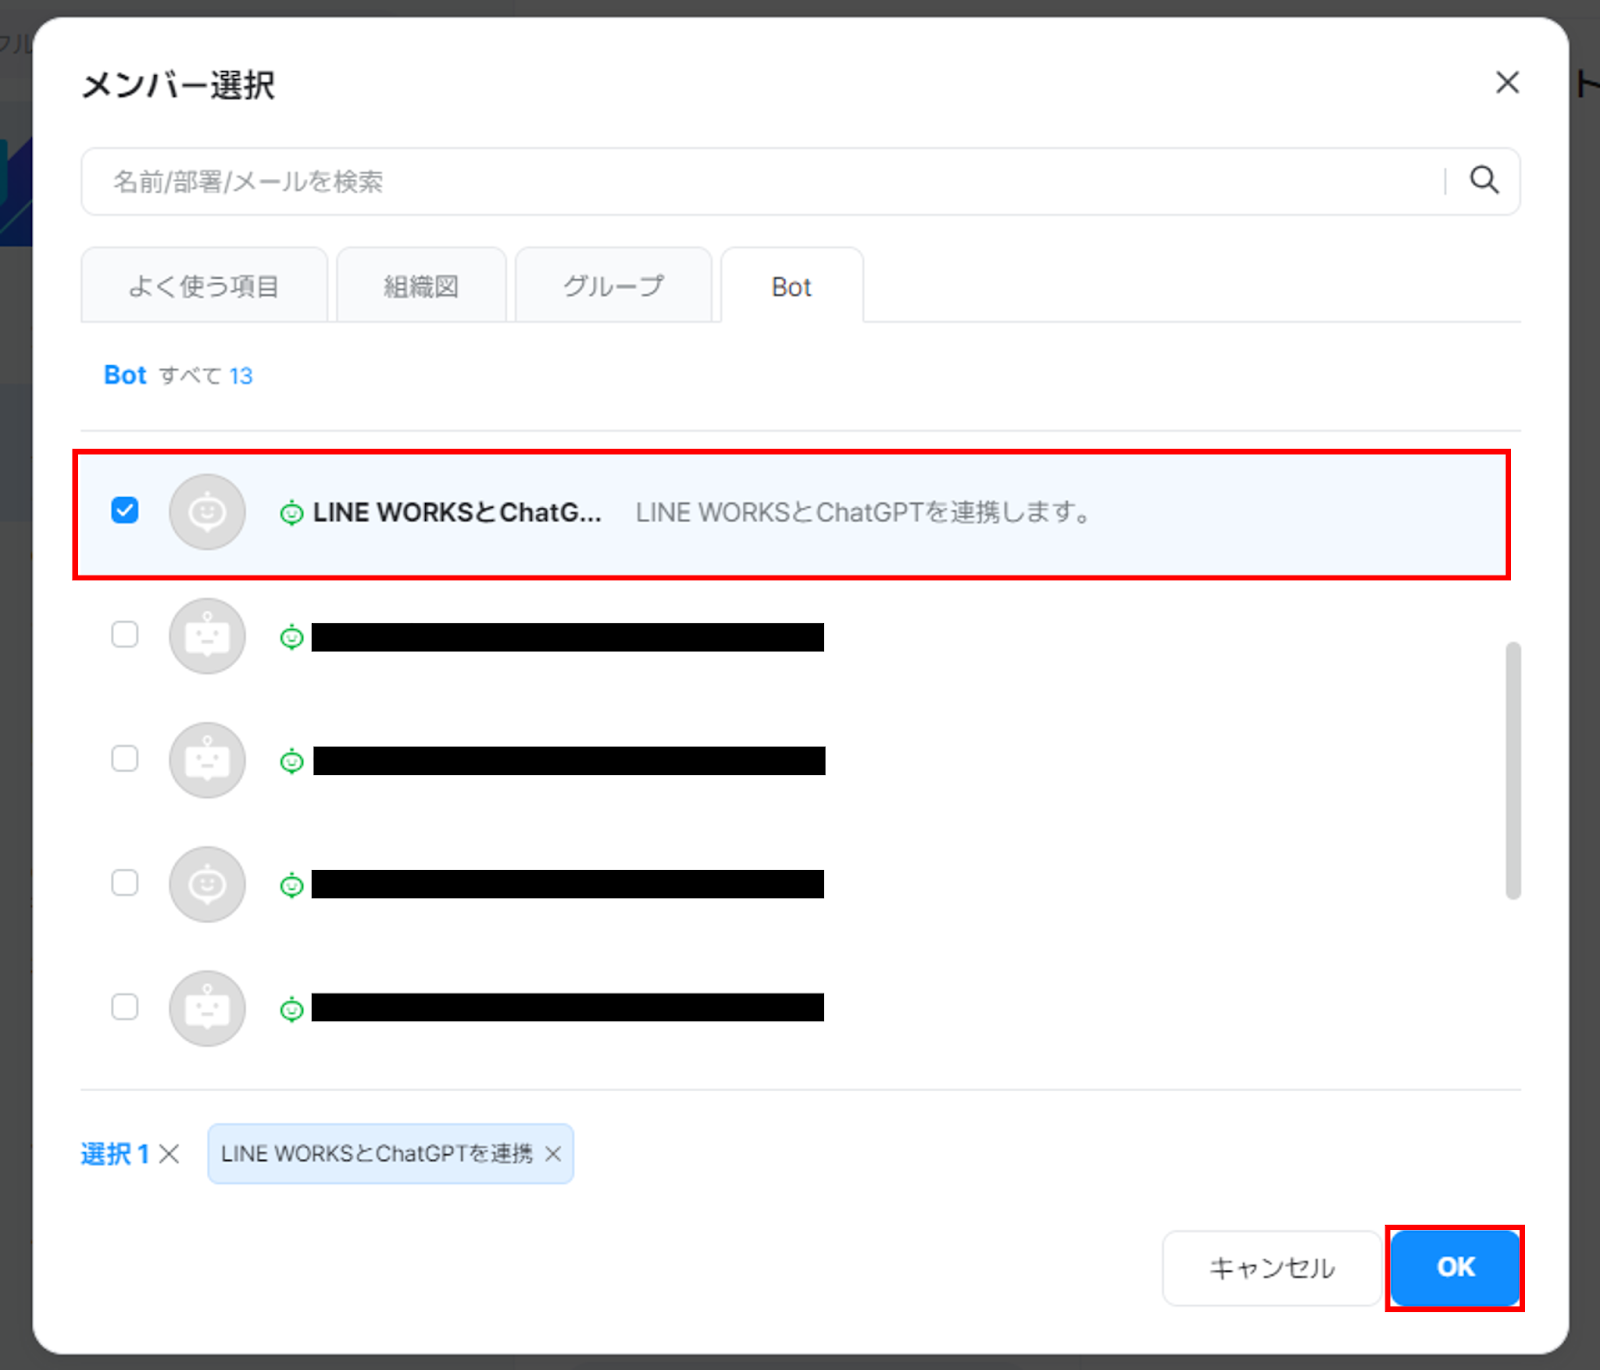Open the 組織図 tab
The width and height of the screenshot is (1600, 1370).
click(421, 286)
